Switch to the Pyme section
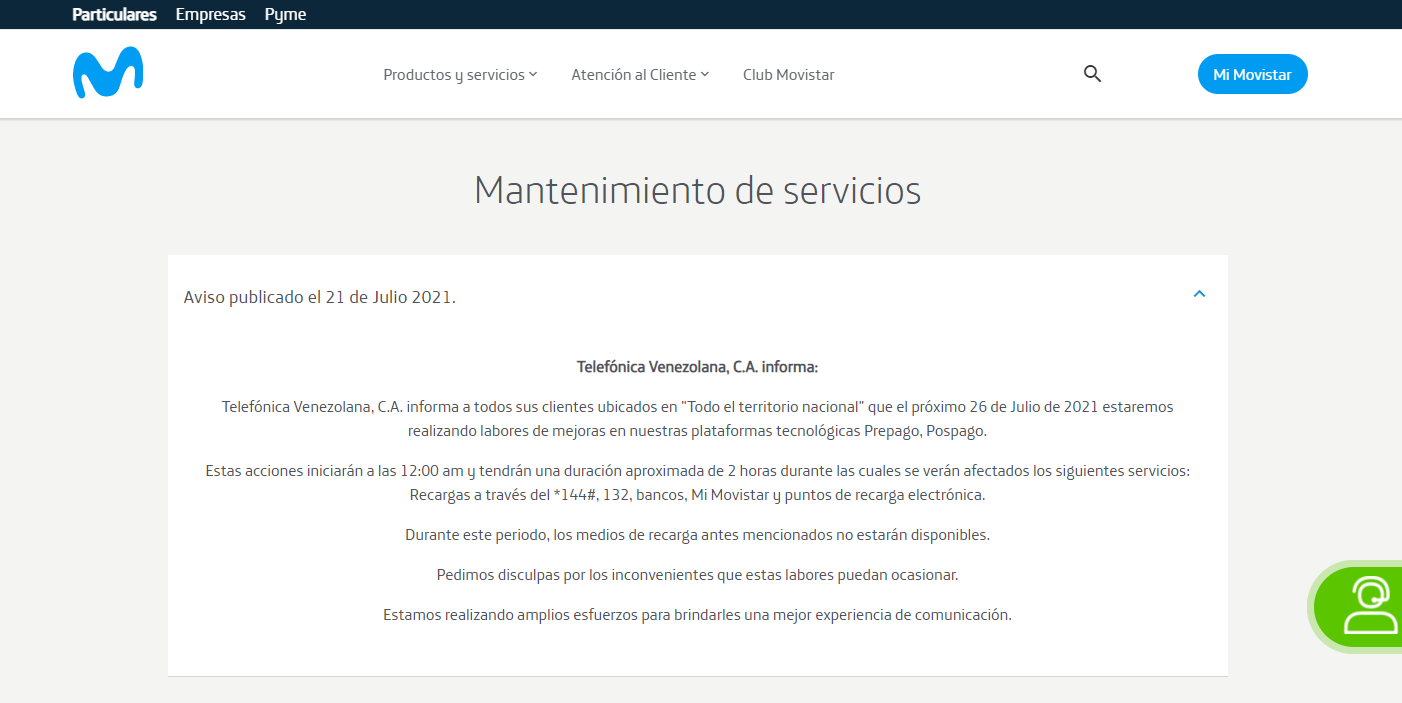Image resolution: width=1402 pixels, height=703 pixels. point(285,14)
